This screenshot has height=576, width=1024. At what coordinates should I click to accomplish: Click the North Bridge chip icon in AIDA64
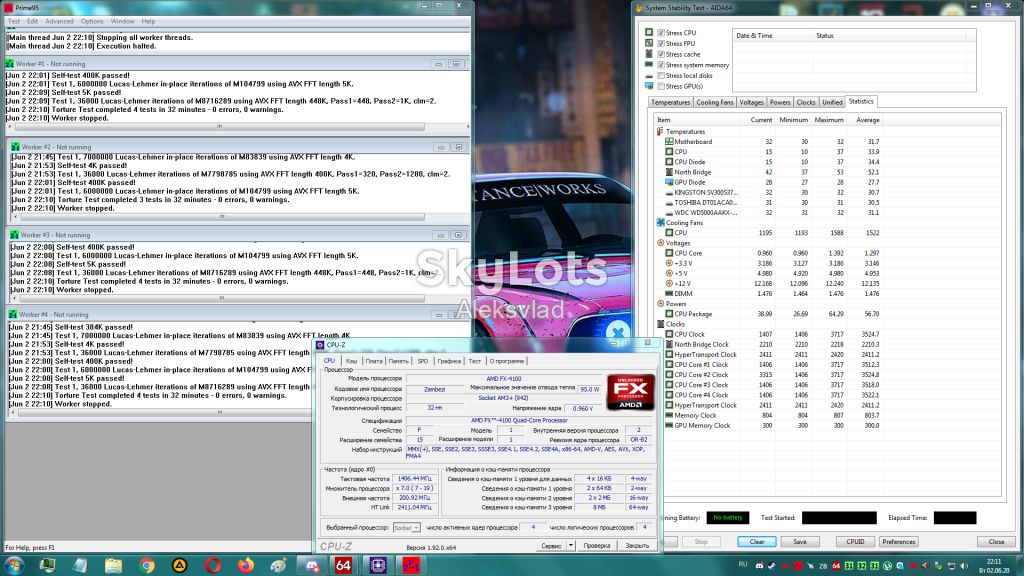pyautogui.click(x=669, y=172)
